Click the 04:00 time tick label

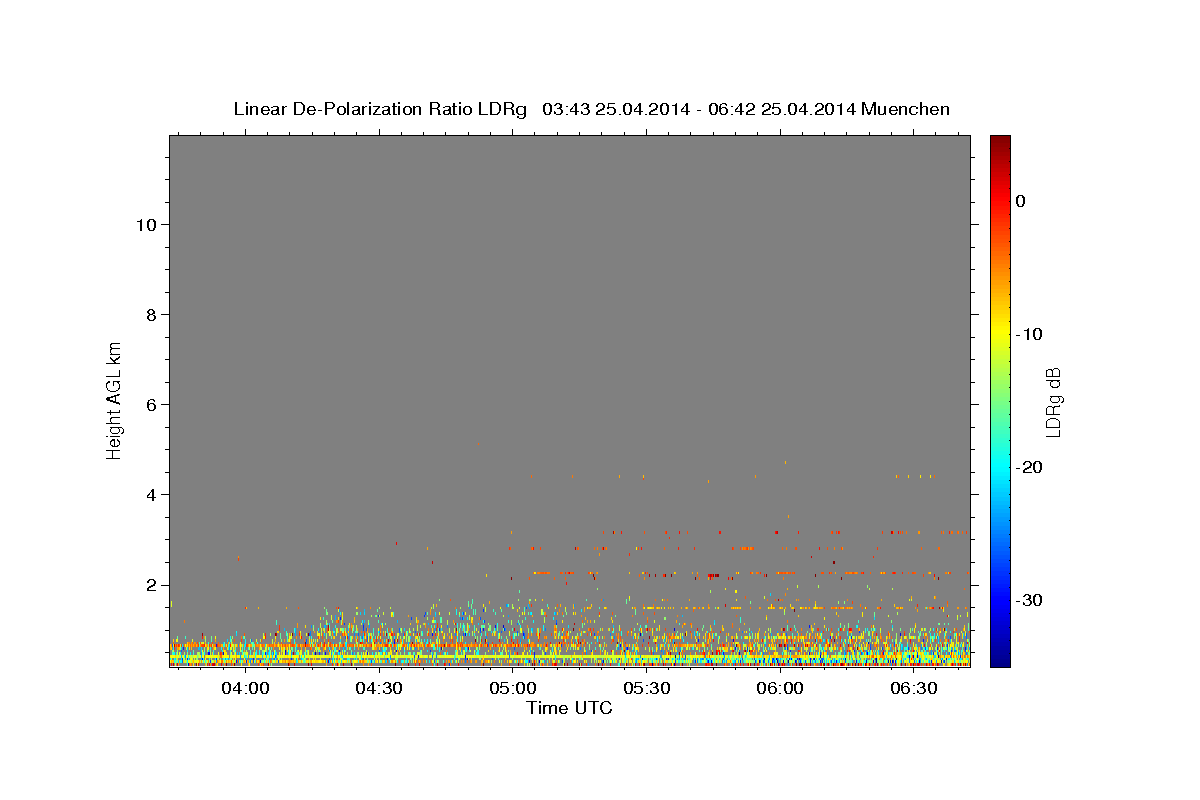[x=245, y=689]
